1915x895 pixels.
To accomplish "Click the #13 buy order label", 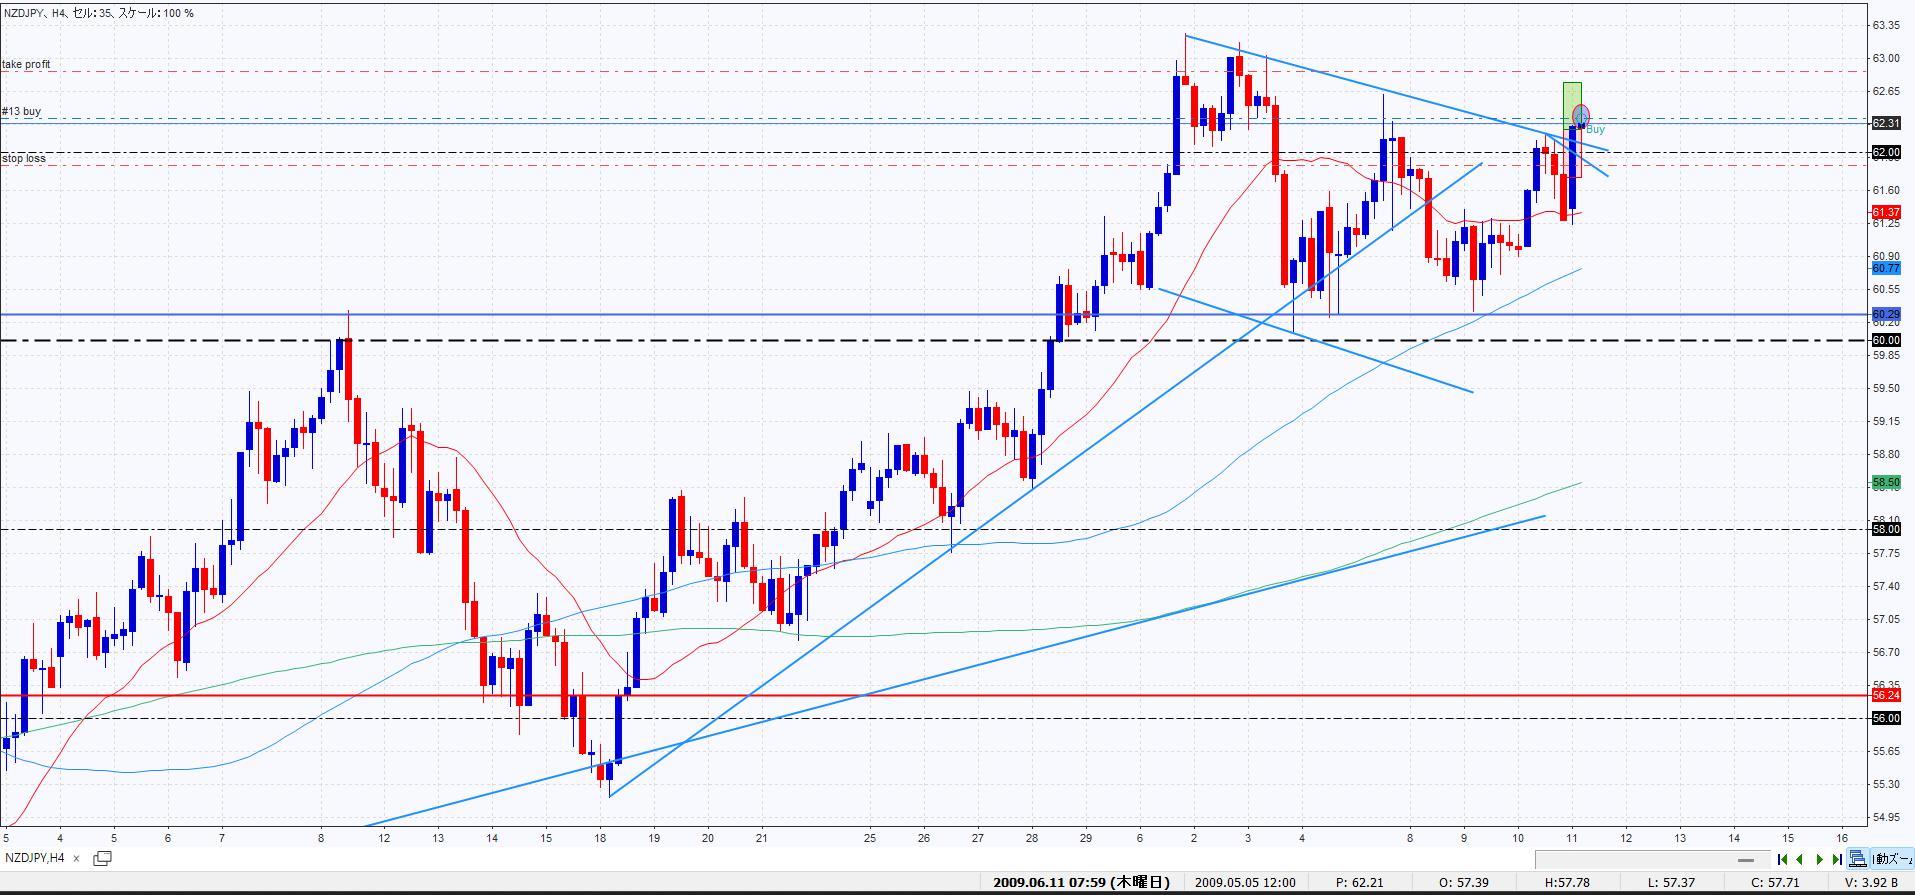I will (22, 111).
